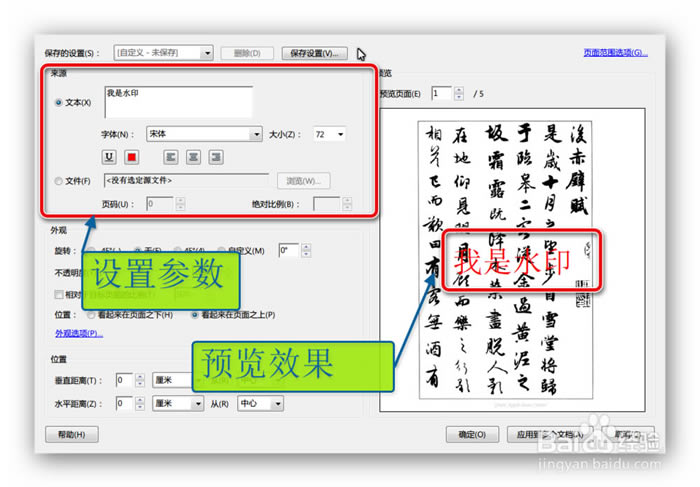Screen dimensions: 700x487
Task: Increase the vertical distance spinner
Action: pyautogui.click(x=140, y=377)
